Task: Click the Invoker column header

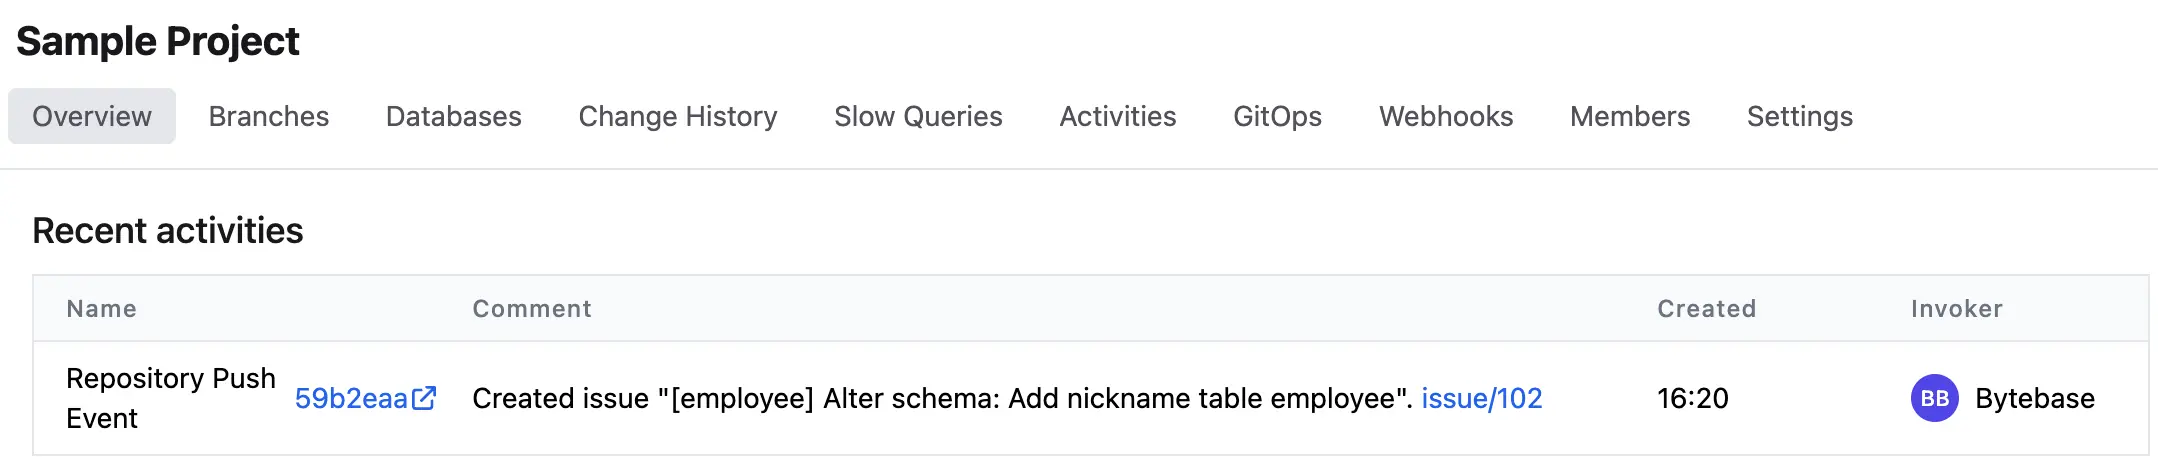Action: pyautogui.click(x=1957, y=309)
